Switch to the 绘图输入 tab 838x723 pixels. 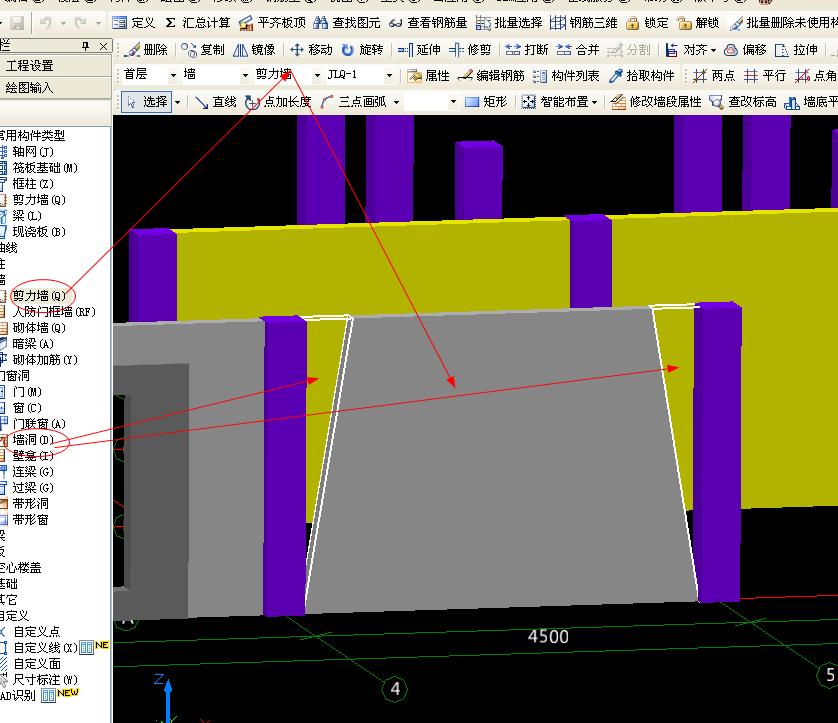click(x=30, y=87)
